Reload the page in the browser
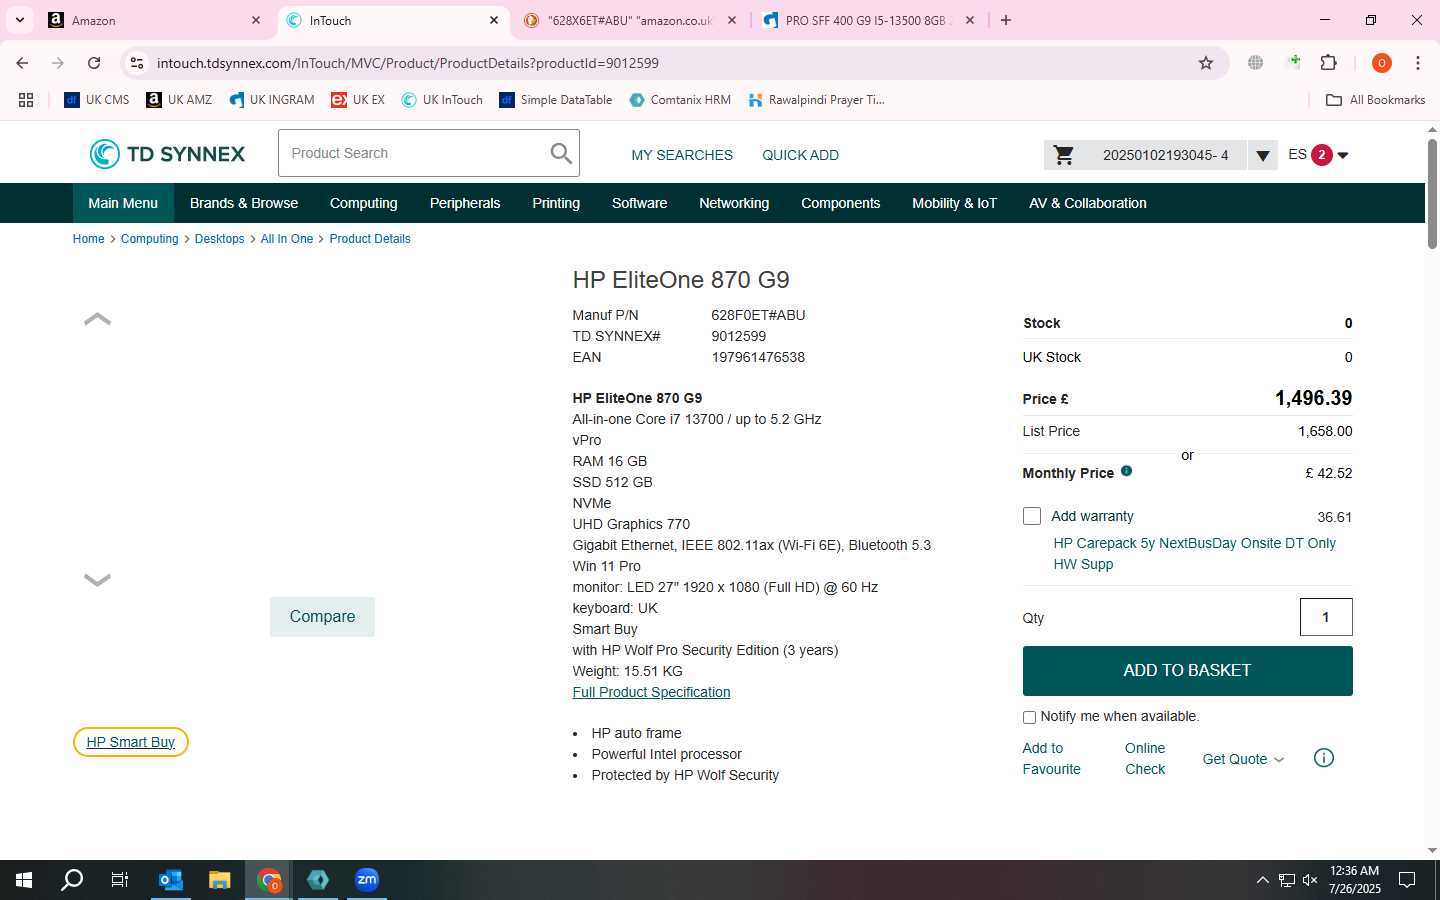The image size is (1440, 900). (x=94, y=63)
